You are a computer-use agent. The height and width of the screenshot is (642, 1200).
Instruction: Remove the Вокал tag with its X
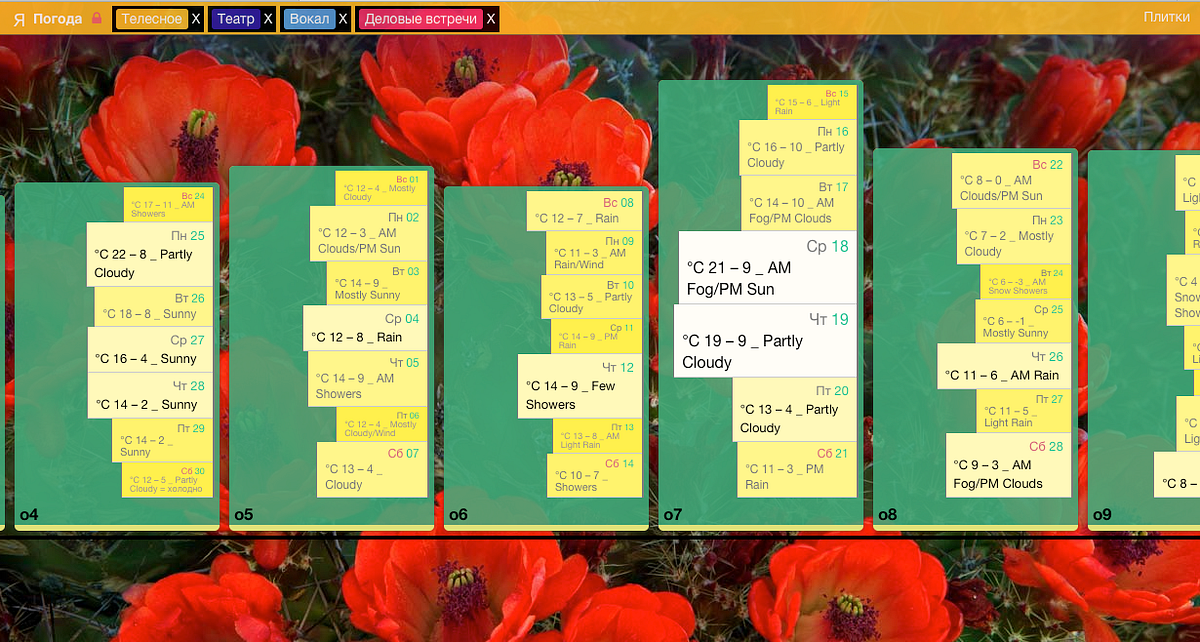pyautogui.click(x=343, y=18)
